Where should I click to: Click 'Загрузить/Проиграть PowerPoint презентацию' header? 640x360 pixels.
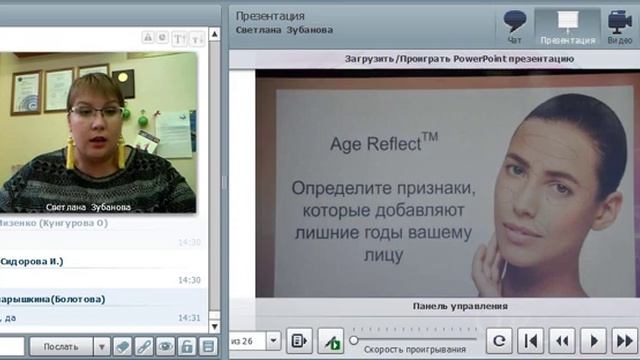[459, 59]
